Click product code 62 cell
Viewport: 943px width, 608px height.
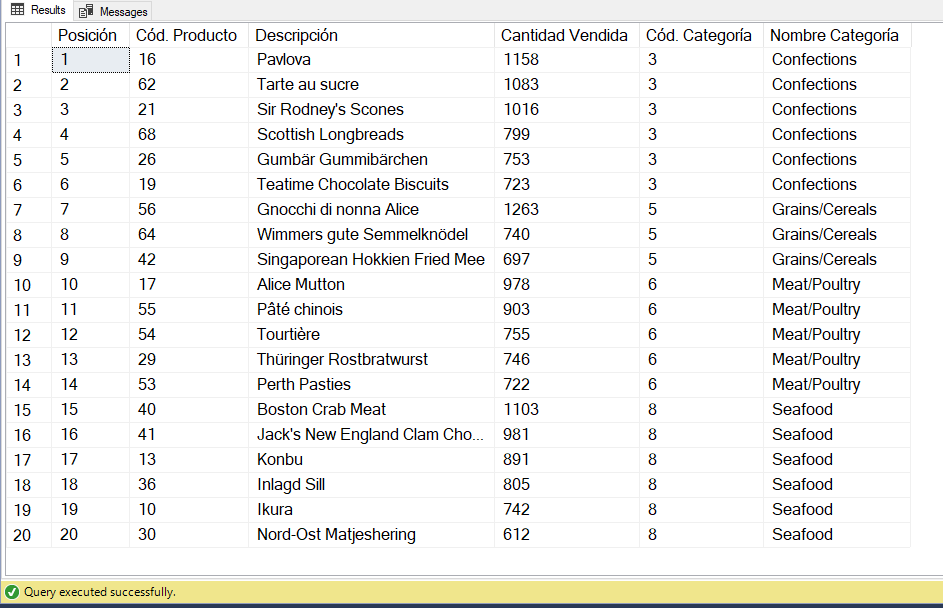point(189,85)
